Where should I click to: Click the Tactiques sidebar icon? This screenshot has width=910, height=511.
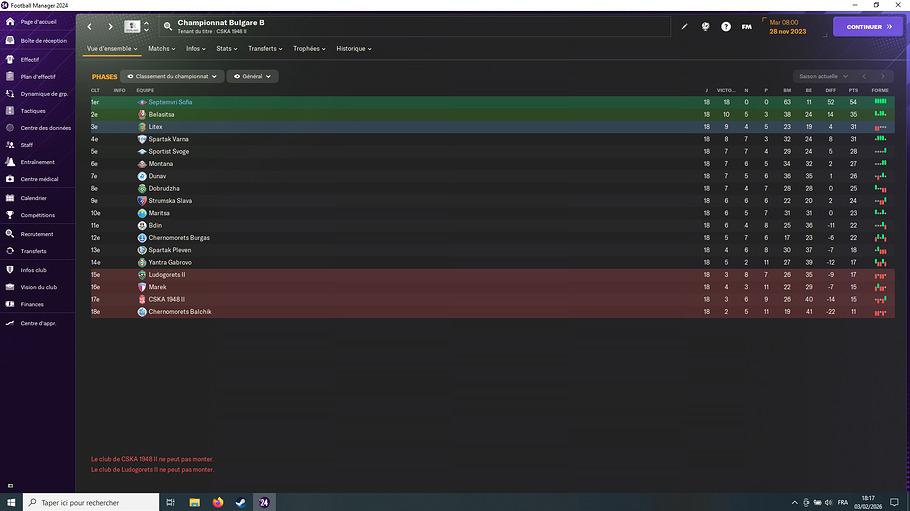click(x=10, y=110)
